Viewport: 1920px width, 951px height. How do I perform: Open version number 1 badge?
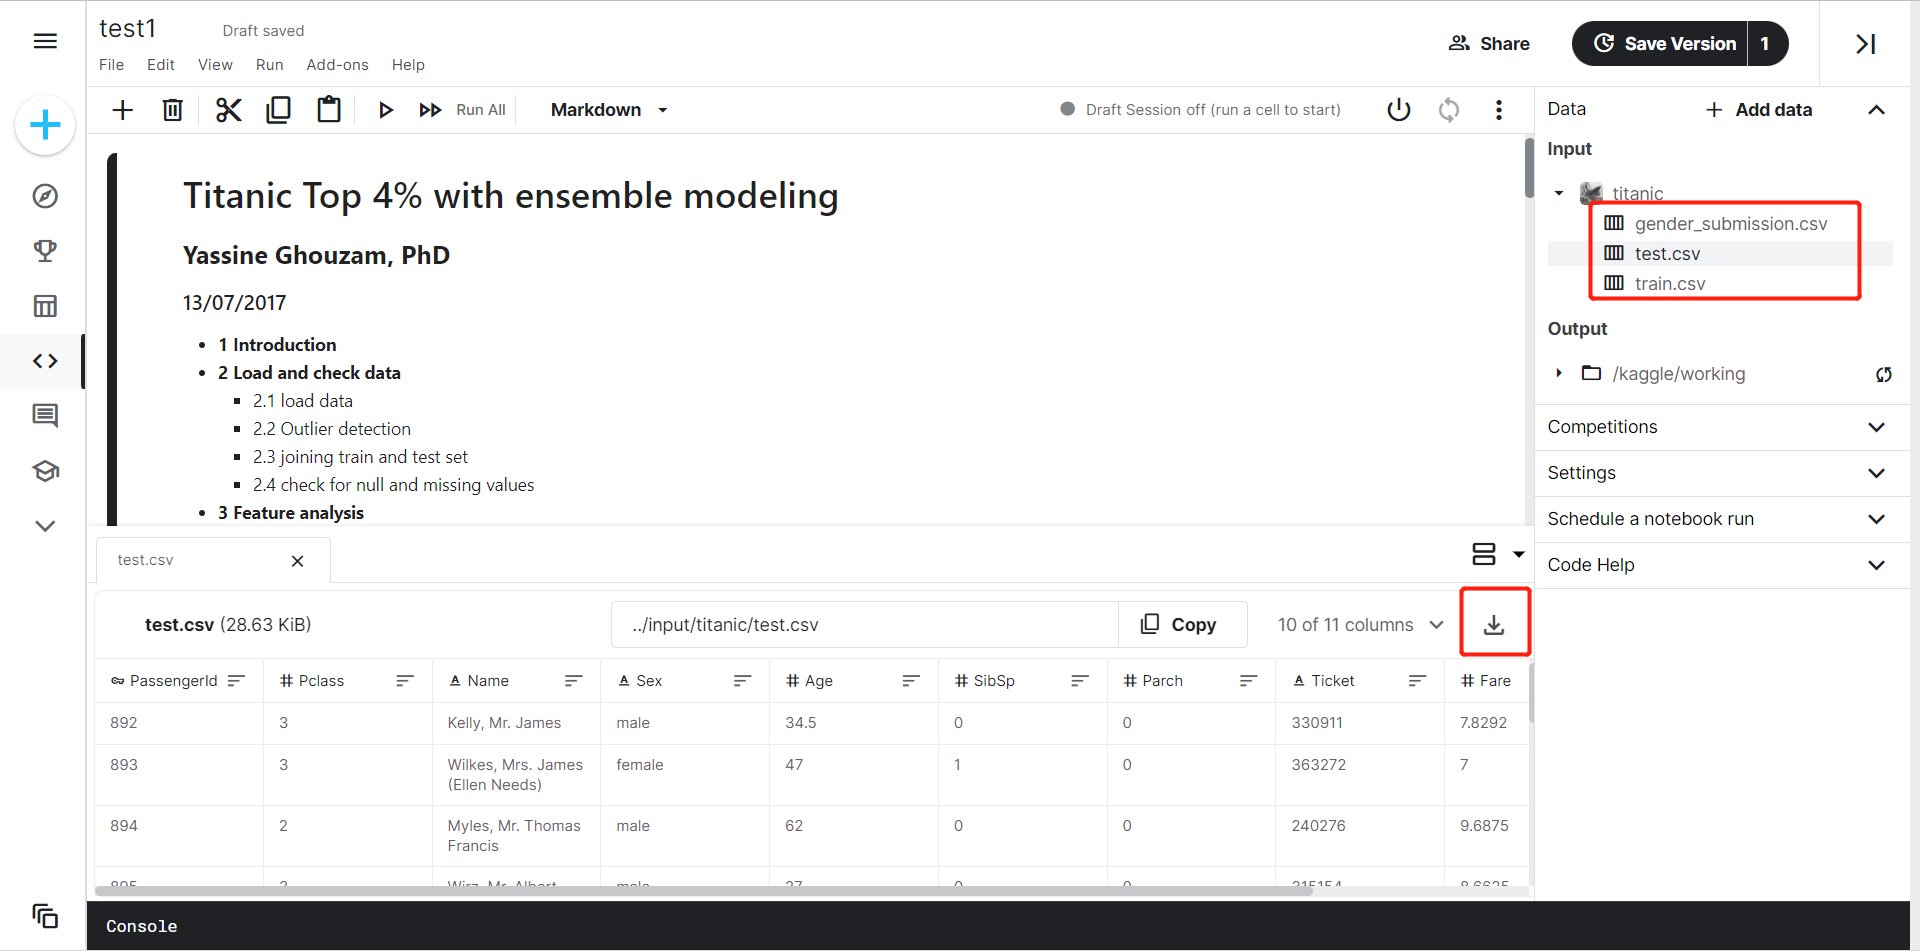pos(1767,44)
